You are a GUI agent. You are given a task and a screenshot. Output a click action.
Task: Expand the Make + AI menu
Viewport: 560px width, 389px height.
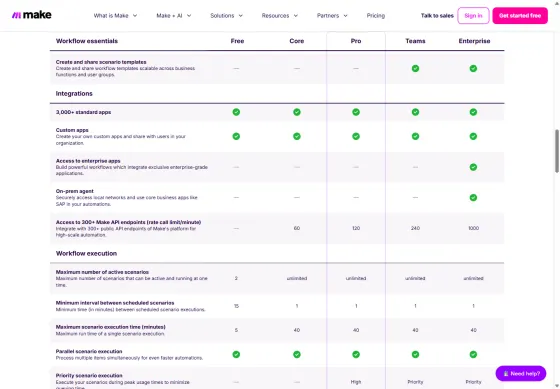pos(174,16)
